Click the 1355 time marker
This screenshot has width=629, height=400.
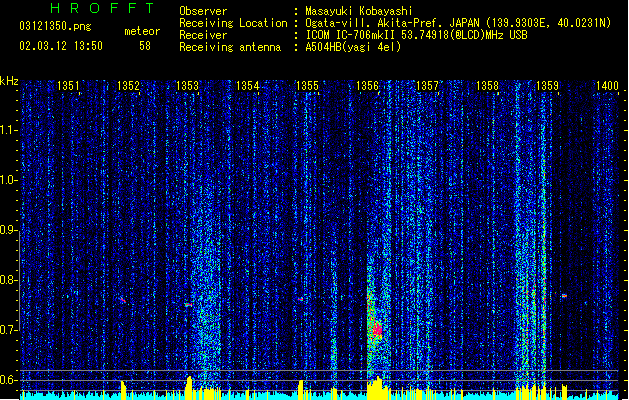click(307, 86)
